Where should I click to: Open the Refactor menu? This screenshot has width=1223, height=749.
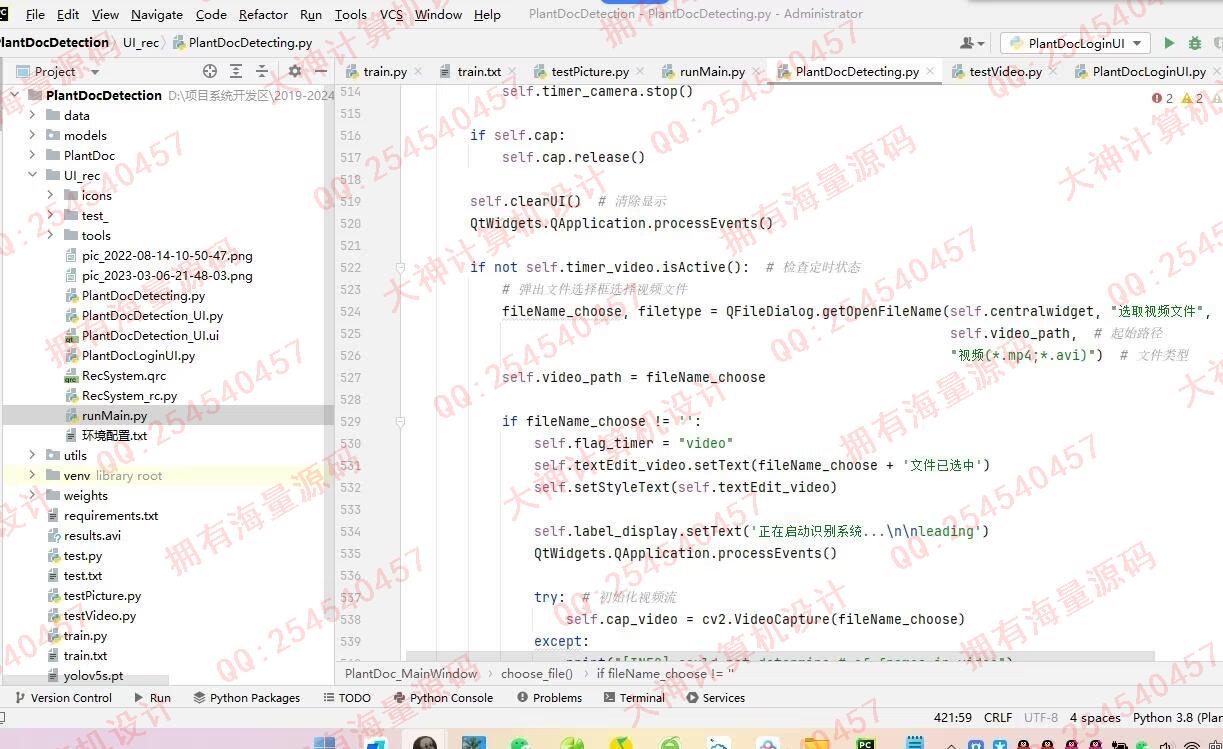(x=264, y=14)
